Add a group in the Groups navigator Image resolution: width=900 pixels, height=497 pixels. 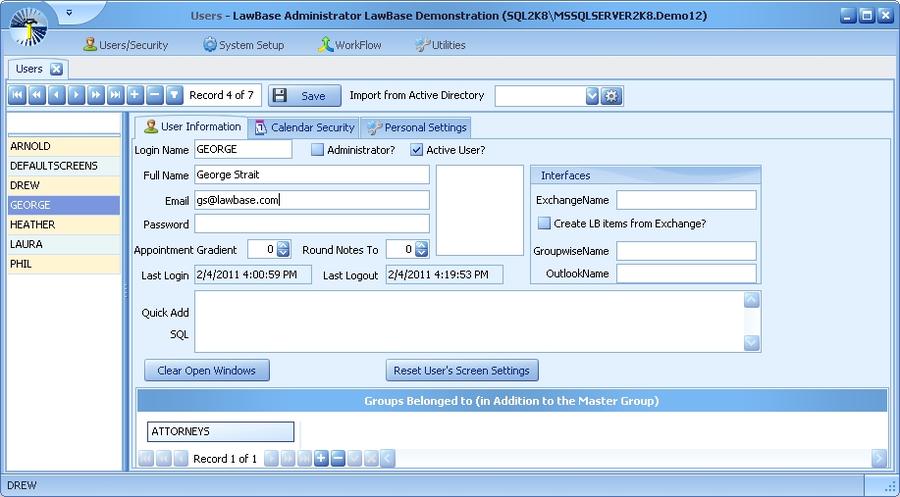tap(321, 459)
